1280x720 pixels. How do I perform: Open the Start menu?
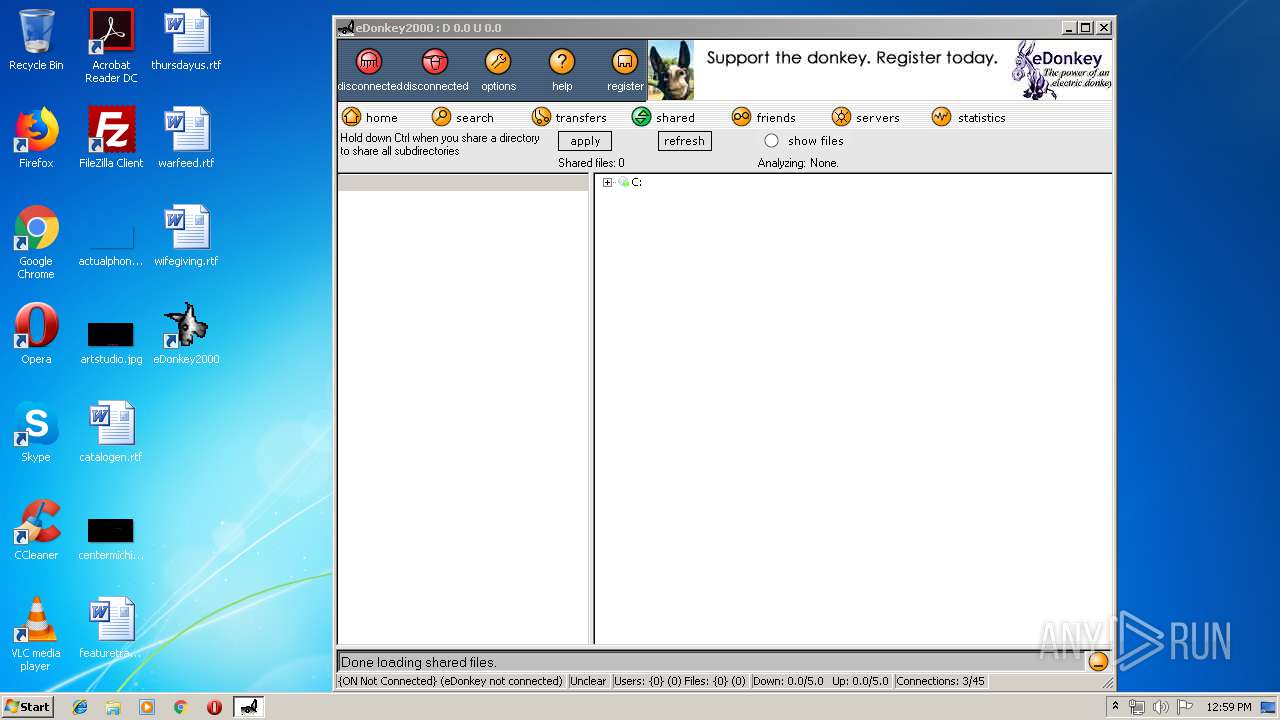(27, 706)
